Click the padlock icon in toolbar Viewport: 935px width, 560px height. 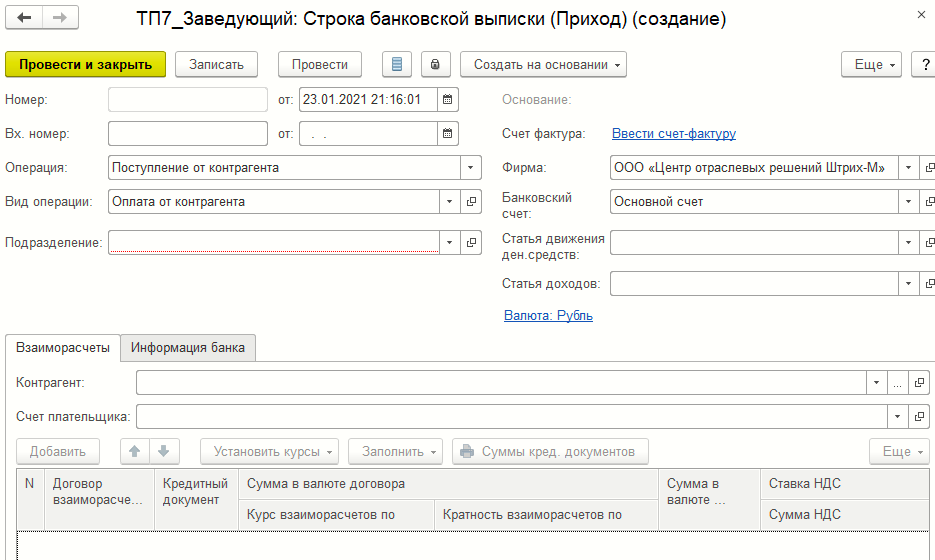coord(435,64)
